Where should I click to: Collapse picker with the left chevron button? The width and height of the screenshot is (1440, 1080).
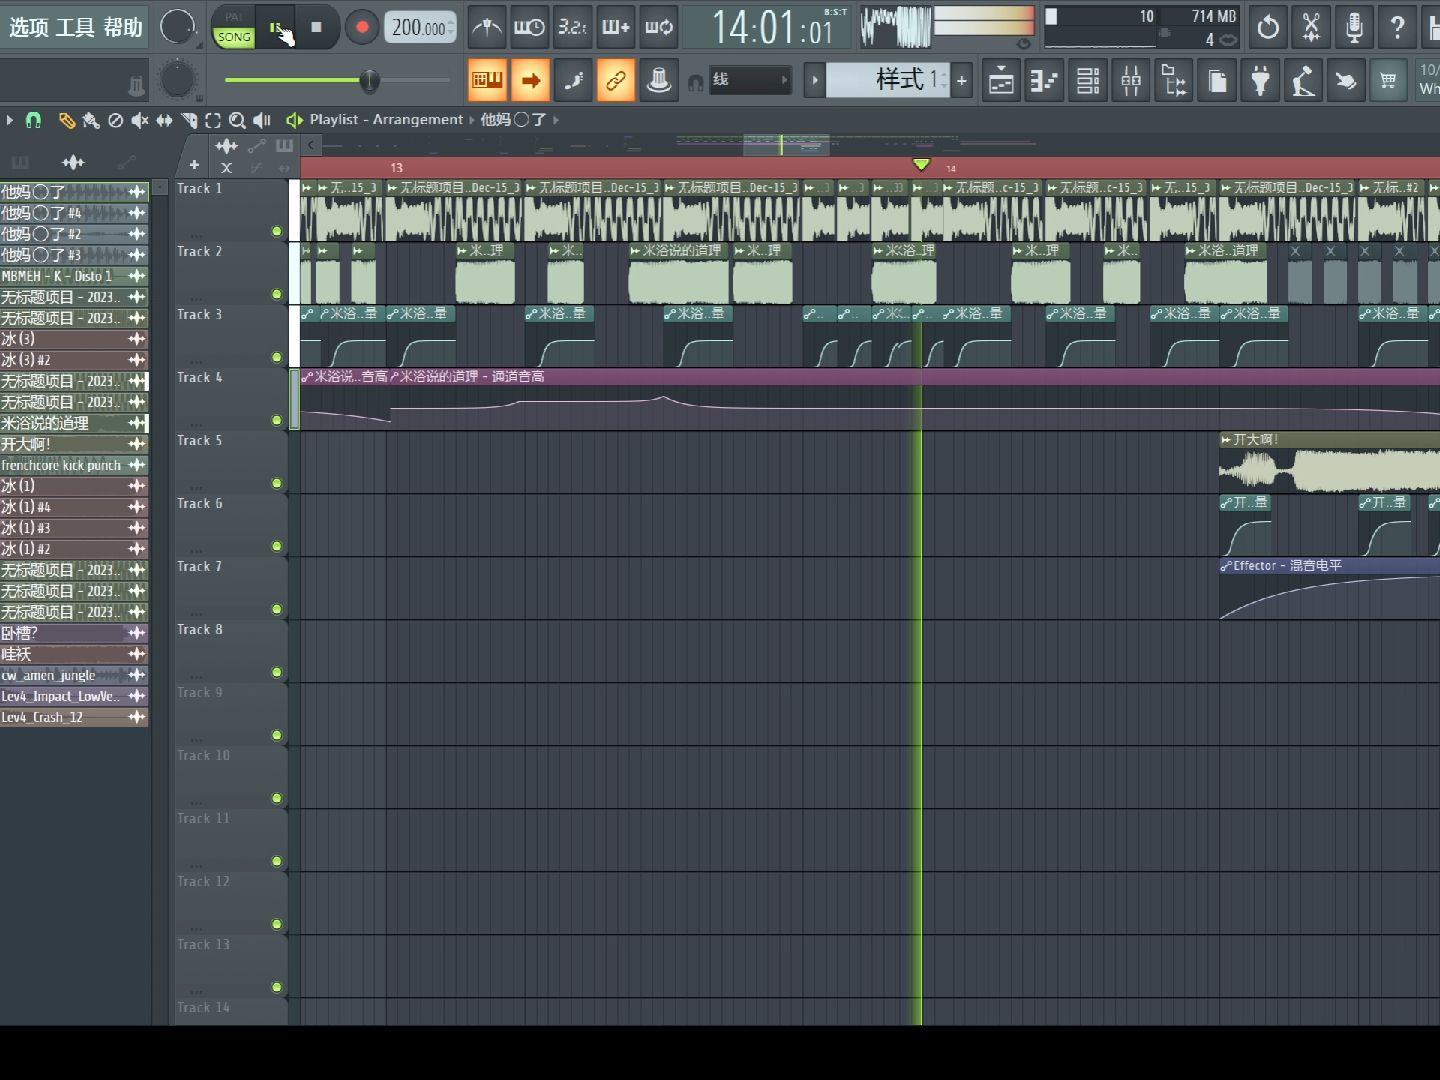pyautogui.click(x=311, y=146)
